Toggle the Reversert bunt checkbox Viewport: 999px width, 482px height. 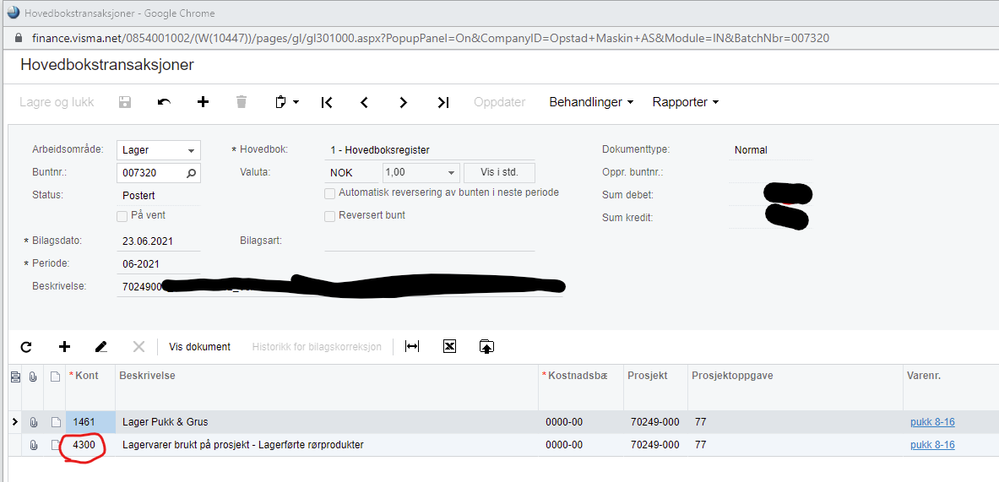pos(329,216)
